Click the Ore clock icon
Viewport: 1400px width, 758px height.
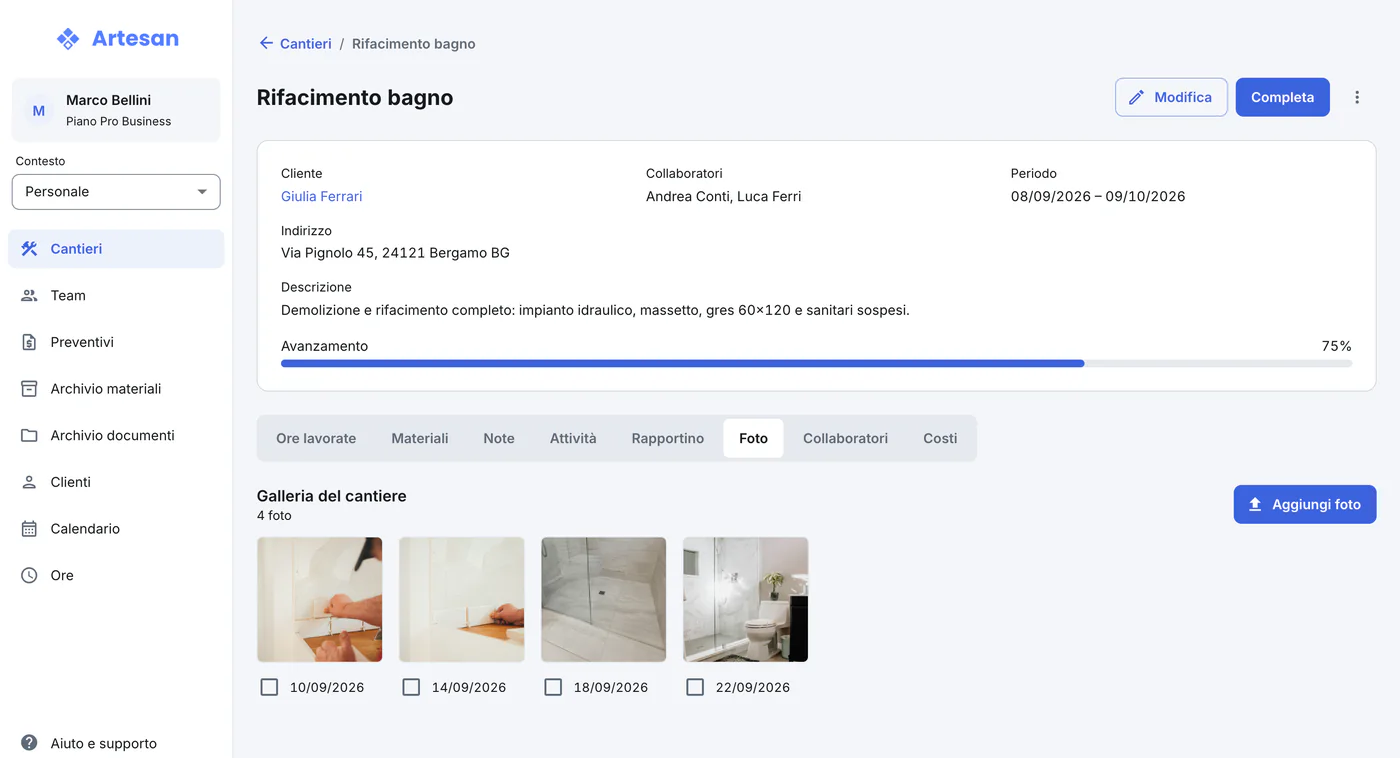click(29, 576)
